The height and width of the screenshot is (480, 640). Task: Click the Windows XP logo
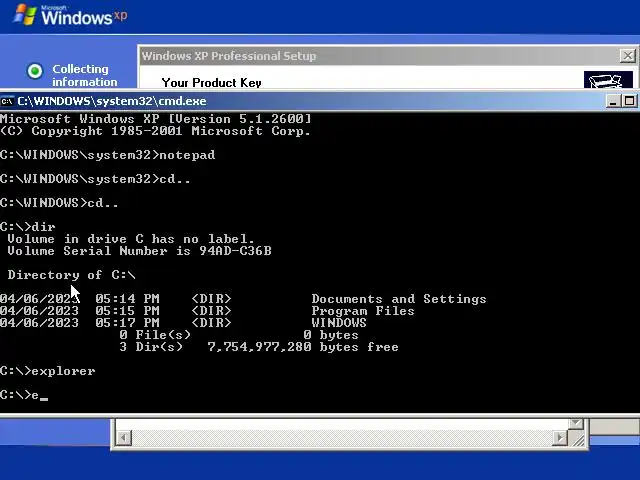pos(70,16)
